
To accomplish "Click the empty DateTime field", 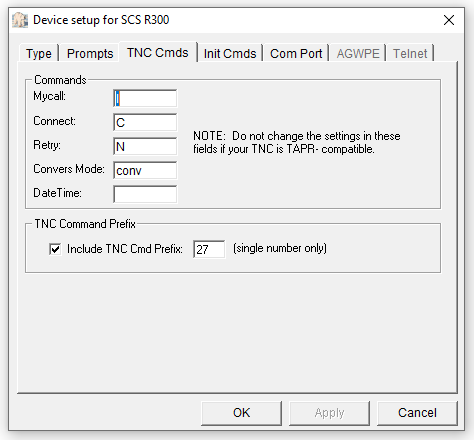I will [x=145, y=194].
